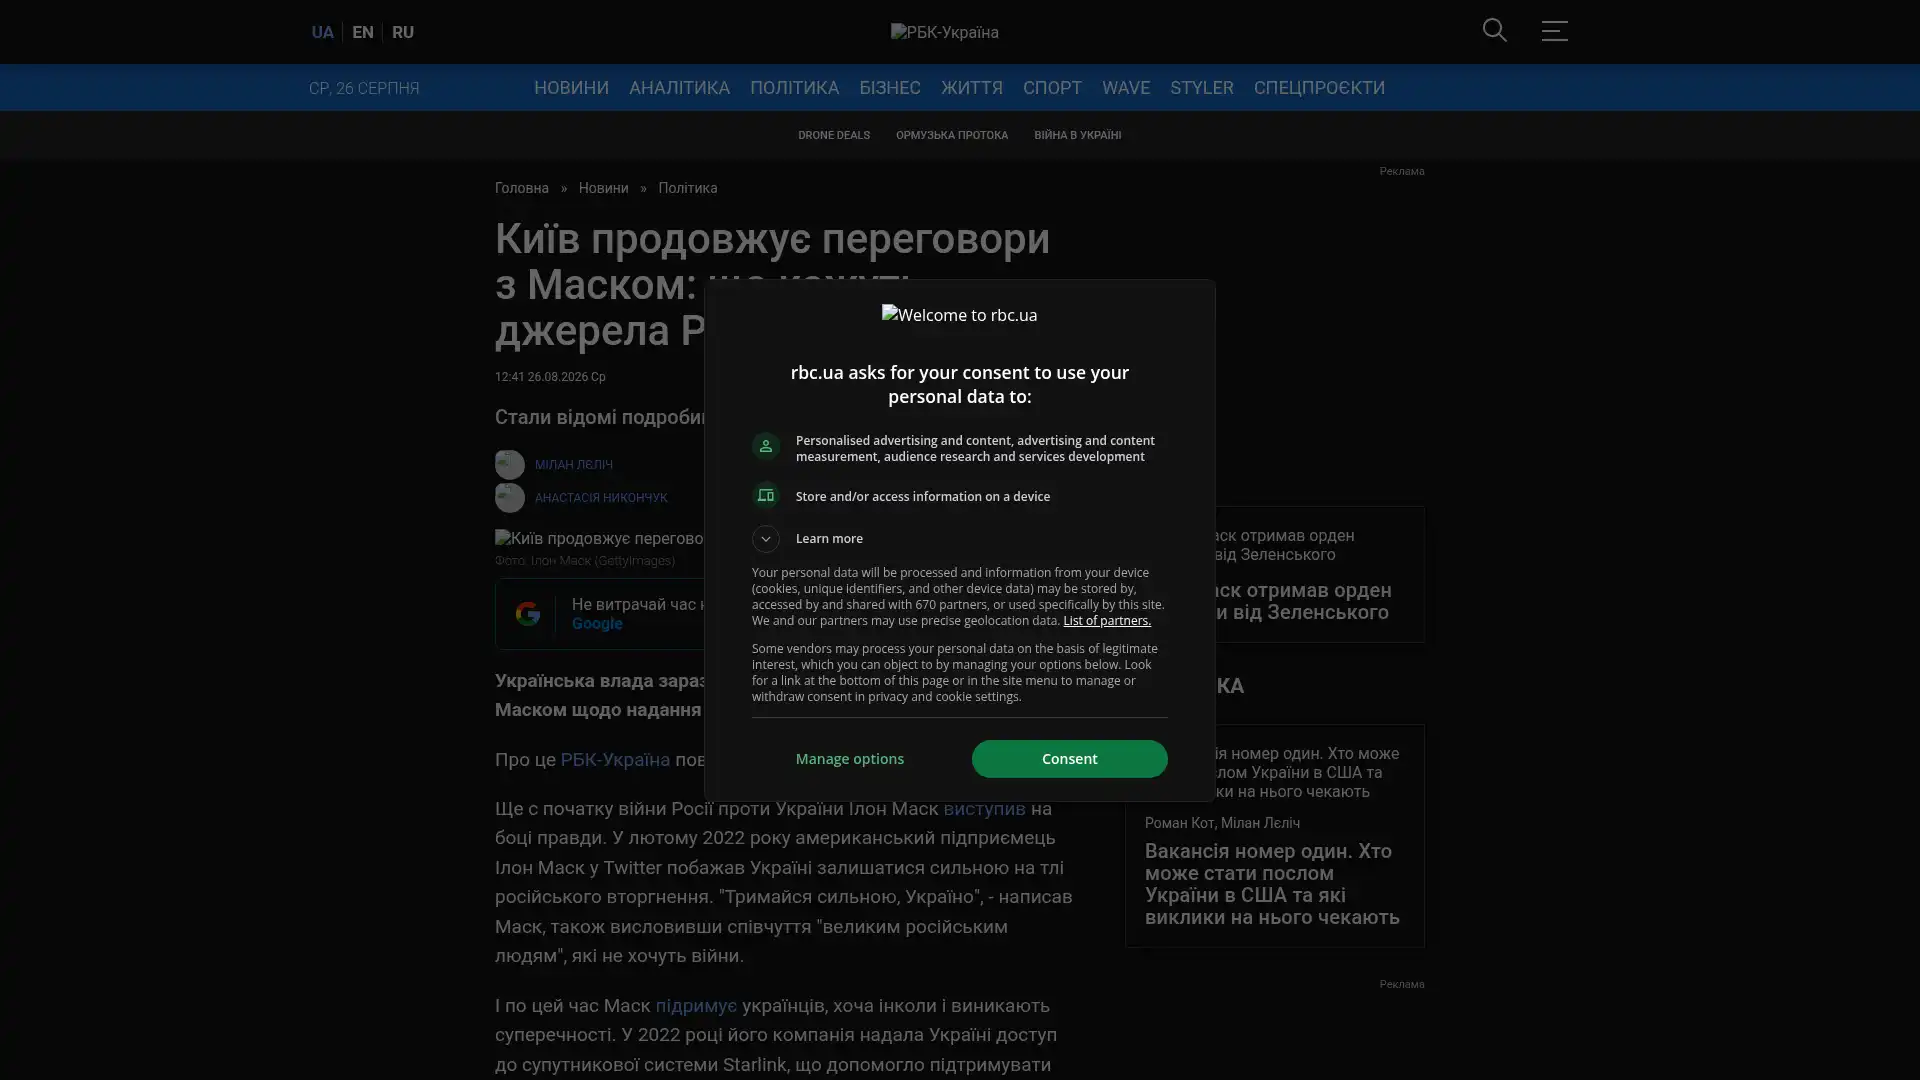The height and width of the screenshot is (1080, 1920).
Task: Open the DRONE DEALS topic
Action: pyautogui.click(x=833, y=135)
